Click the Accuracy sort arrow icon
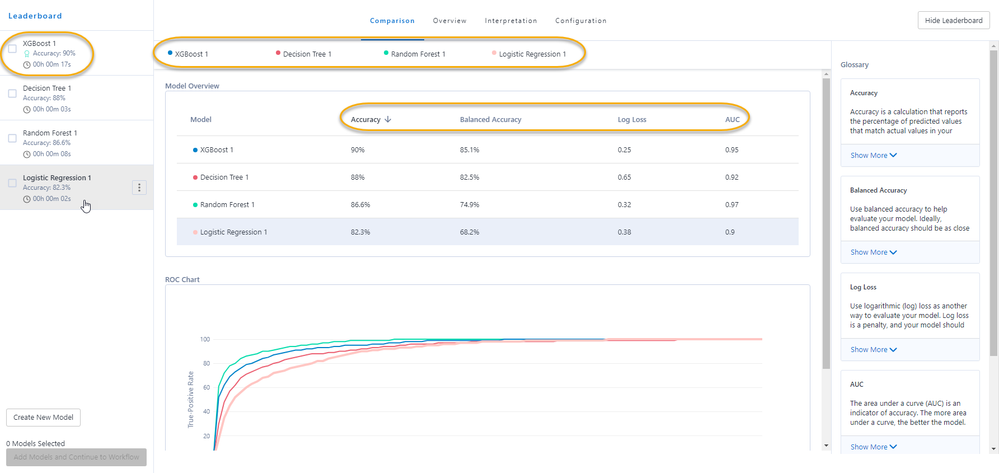Screen dimensions: 999x473 tap(388, 119)
